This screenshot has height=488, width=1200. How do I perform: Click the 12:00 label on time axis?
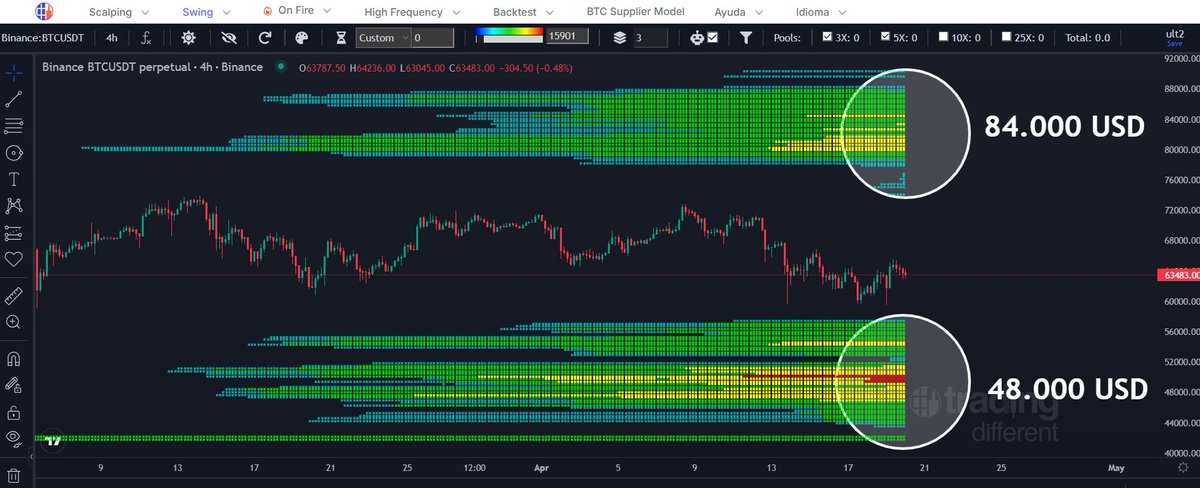click(476, 467)
